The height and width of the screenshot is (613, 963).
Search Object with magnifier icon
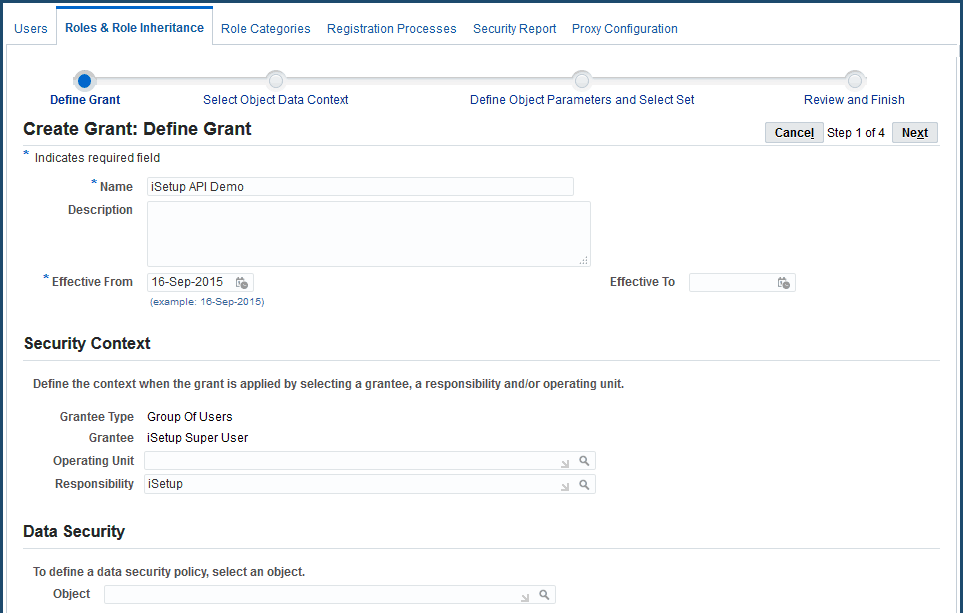[x=544, y=595]
